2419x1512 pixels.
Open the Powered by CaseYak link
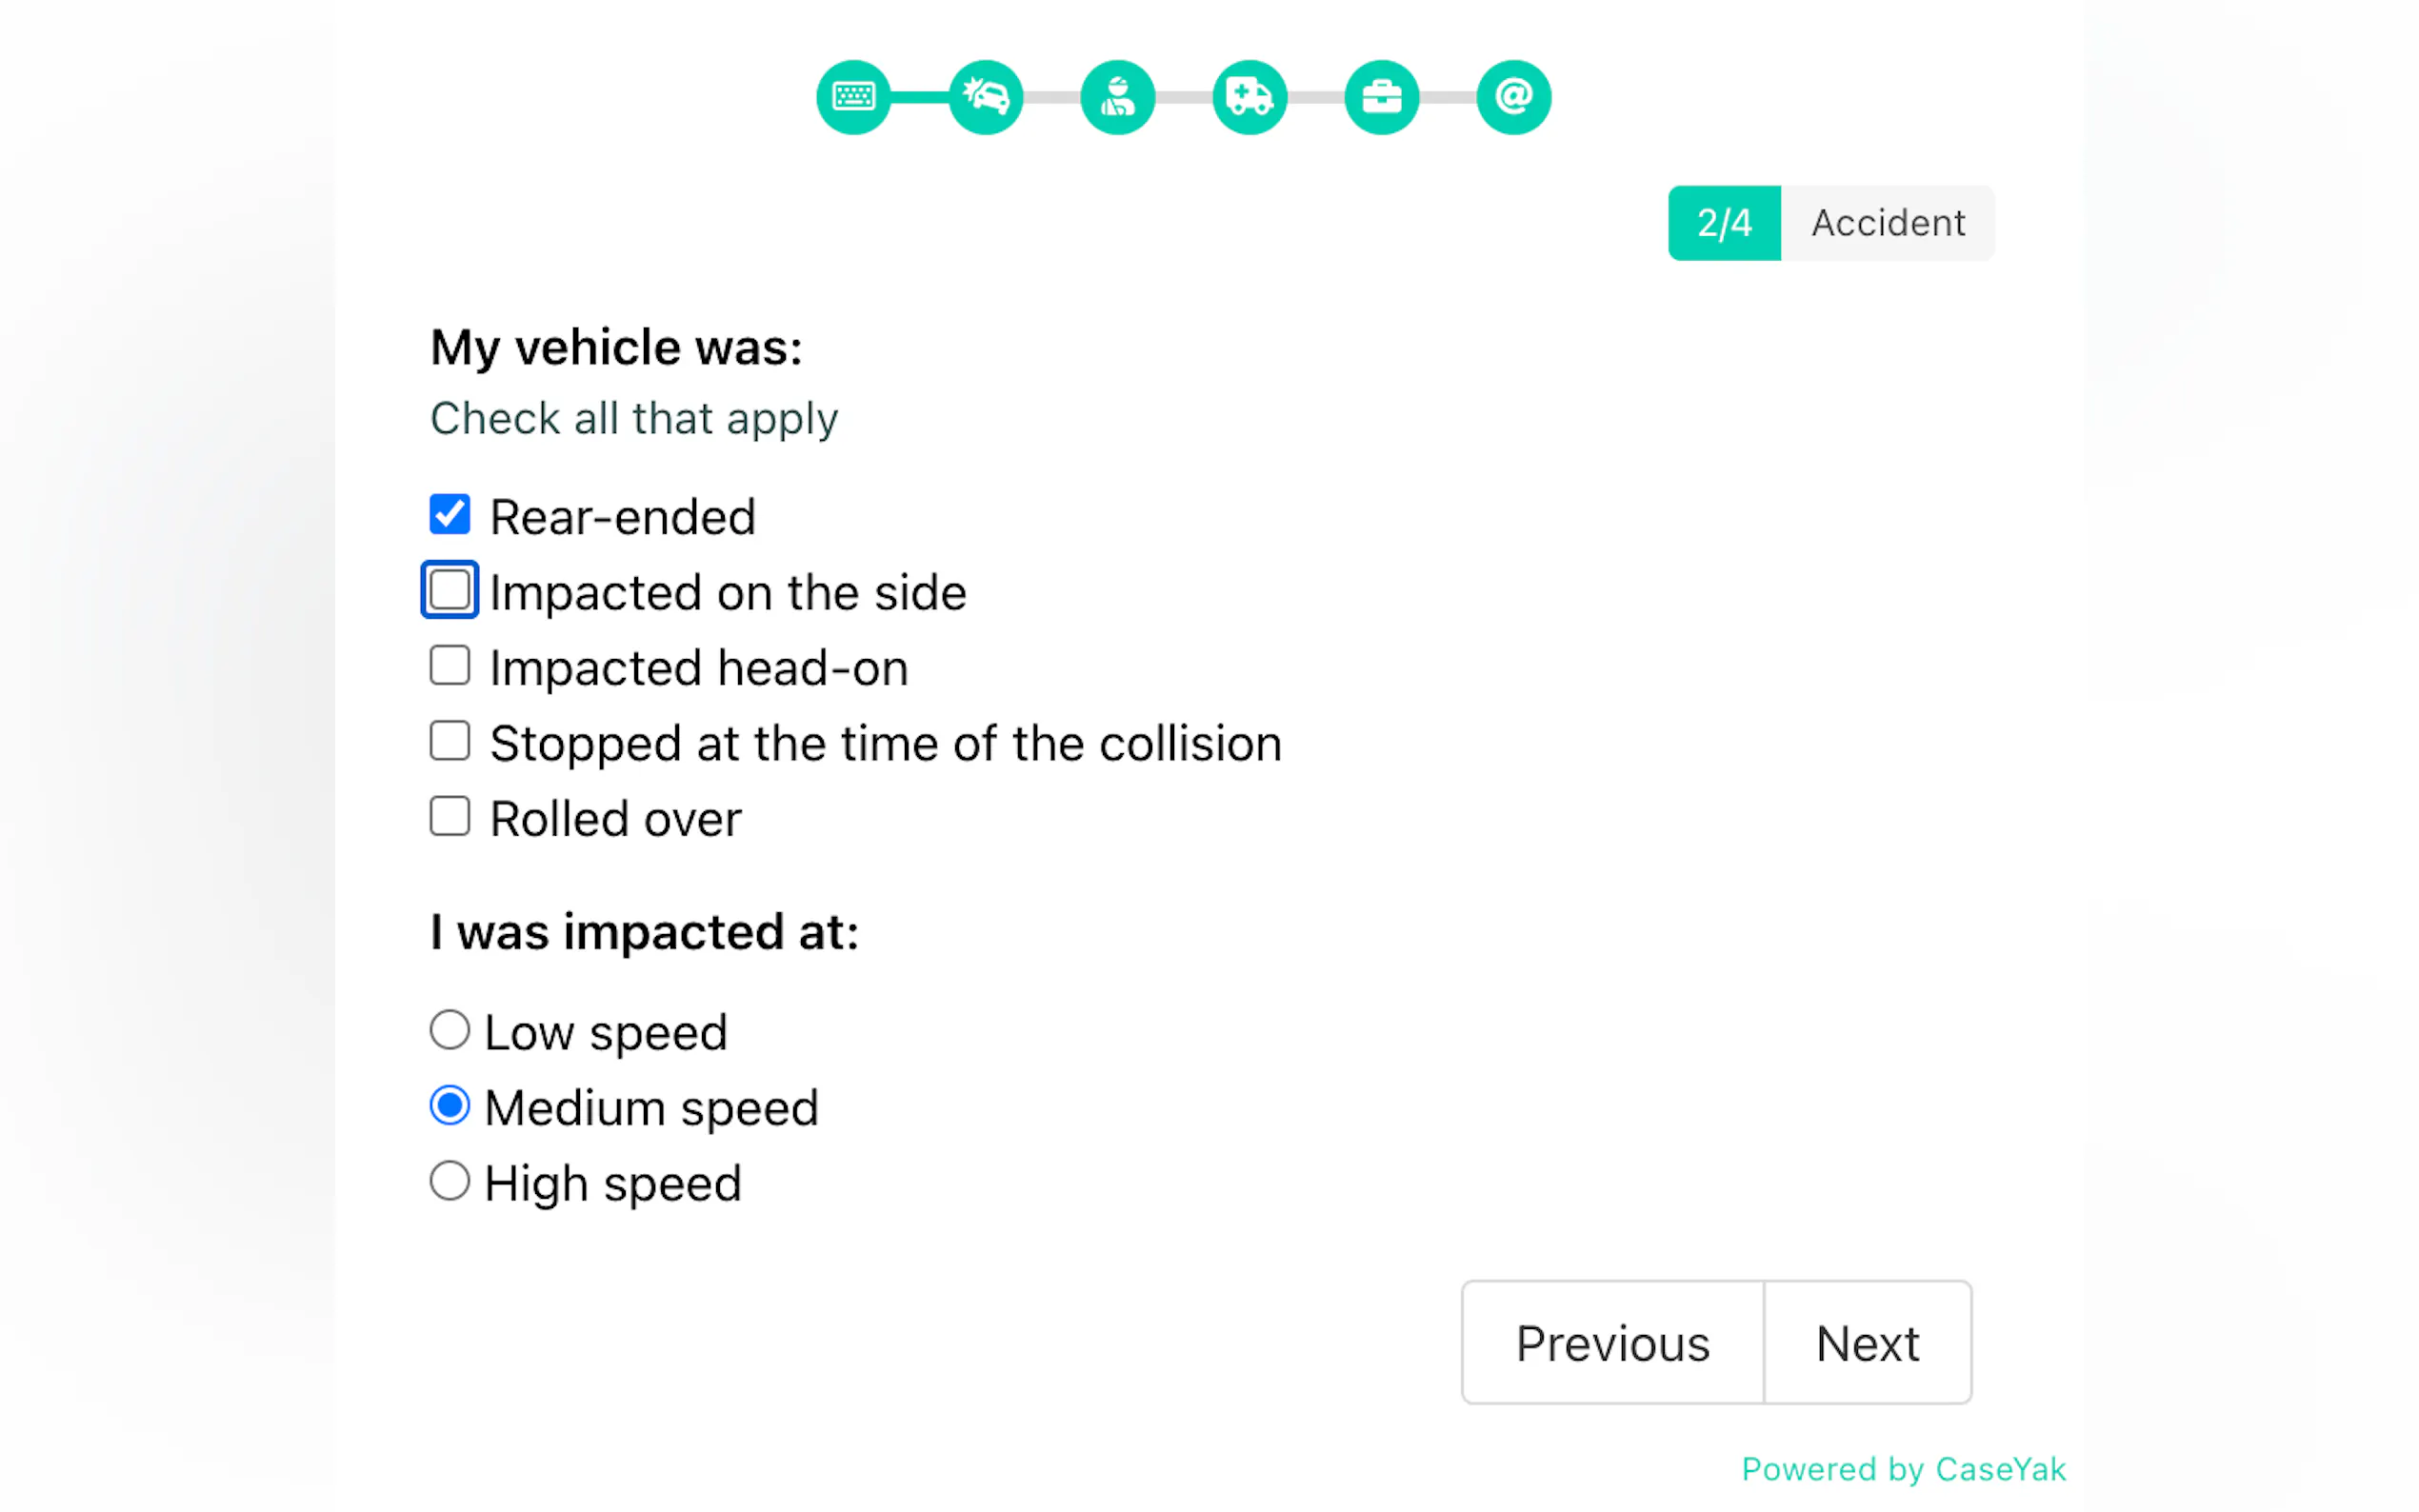tap(1903, 1469)
